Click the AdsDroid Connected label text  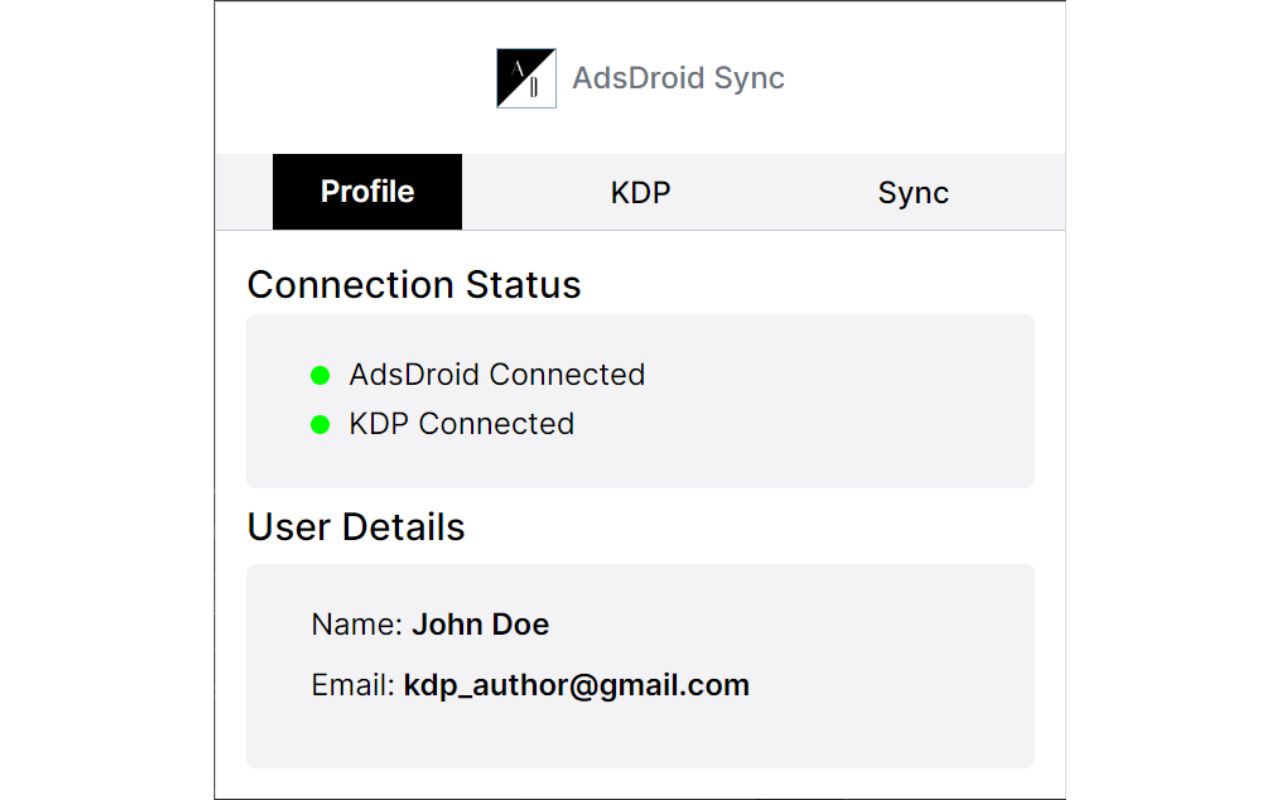point(497,375)
